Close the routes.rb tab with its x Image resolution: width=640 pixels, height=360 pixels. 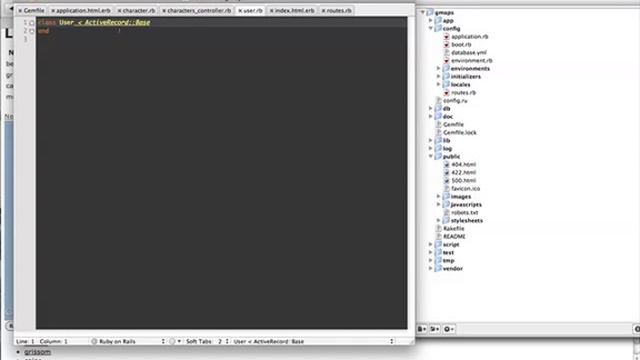coord(323,11)
